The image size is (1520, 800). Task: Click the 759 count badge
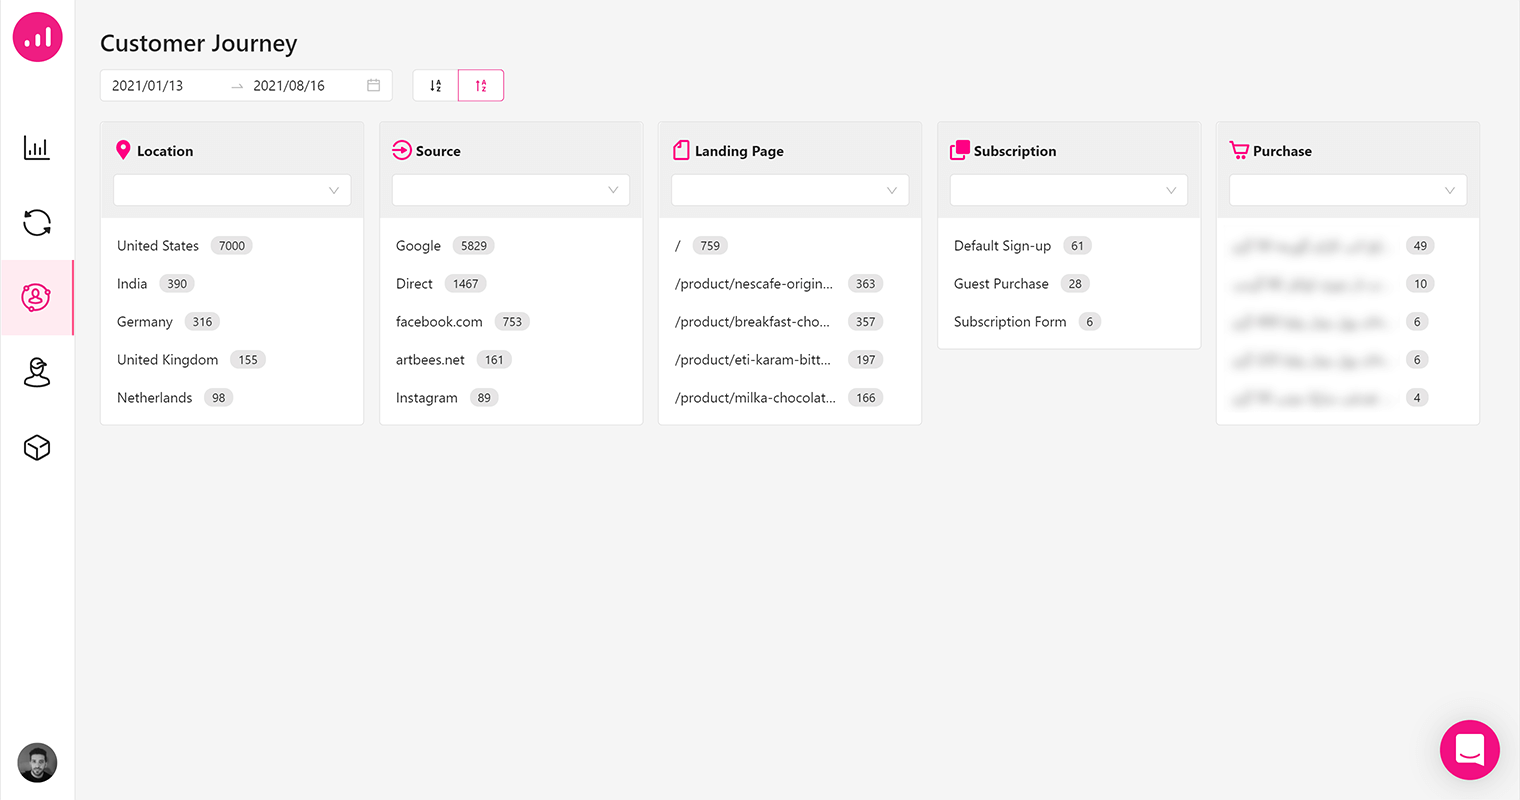(710, 245)
